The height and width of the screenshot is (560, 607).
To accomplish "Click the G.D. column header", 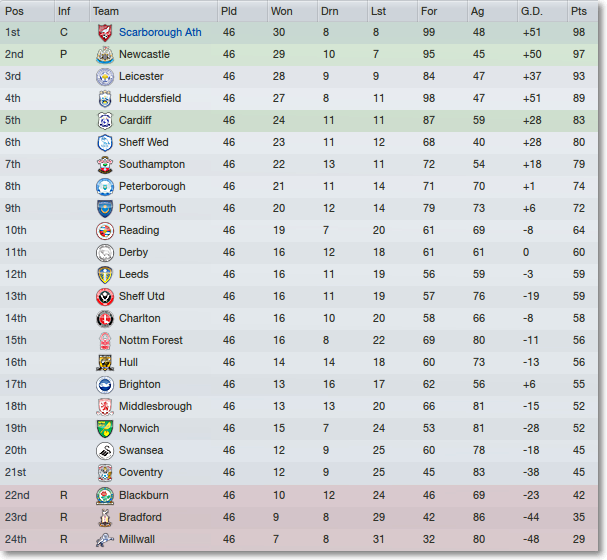I will coord(532,11).
